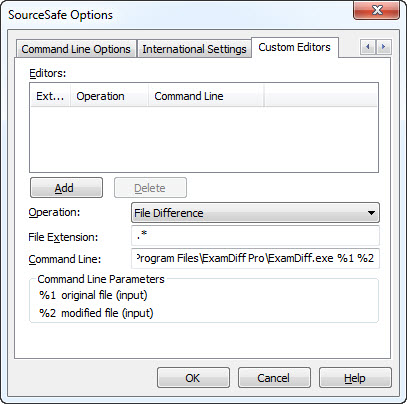The width and height of the screenshot is (407, 404).
Task: Switch to International Settings tab
Action: [194, 49]
